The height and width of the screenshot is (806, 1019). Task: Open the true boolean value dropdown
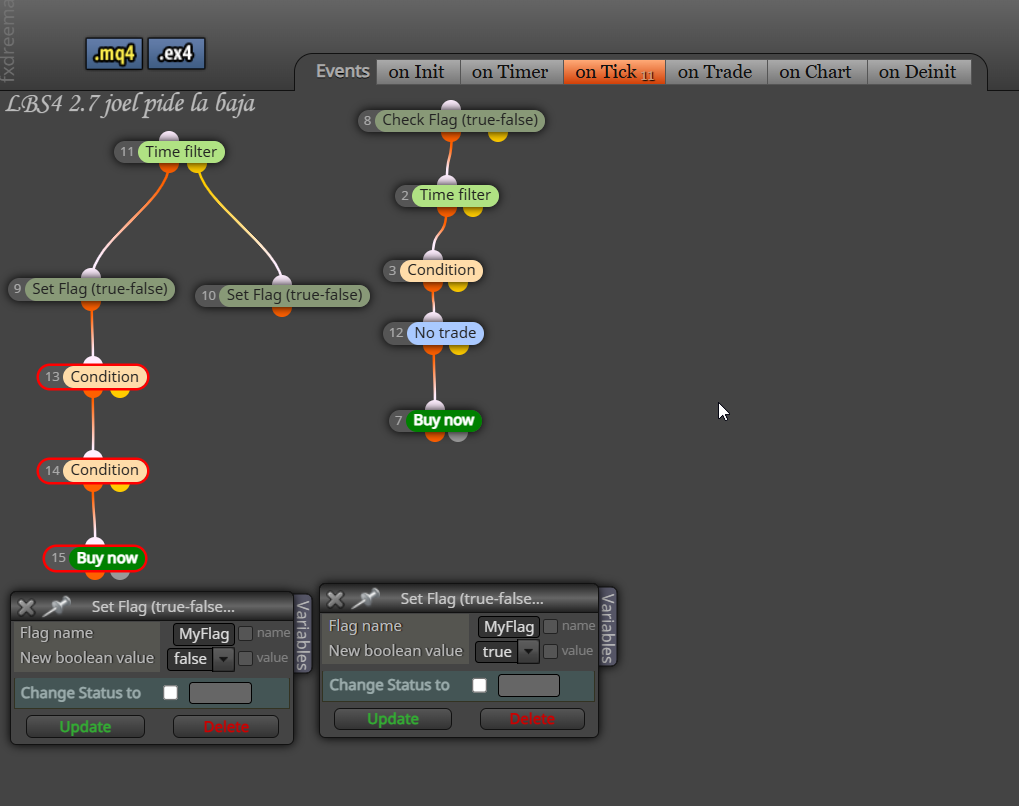pos(508,651)
